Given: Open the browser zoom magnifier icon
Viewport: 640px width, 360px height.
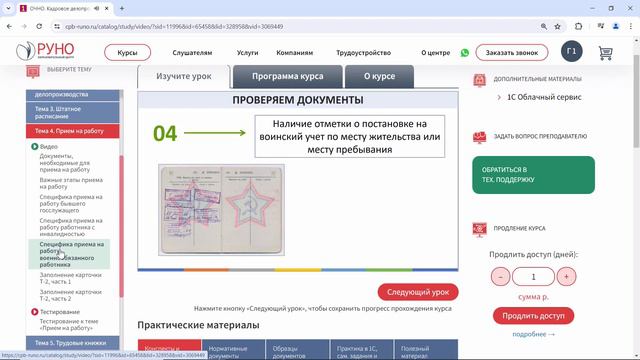Looking at the screenshot, I should point(544,26).
